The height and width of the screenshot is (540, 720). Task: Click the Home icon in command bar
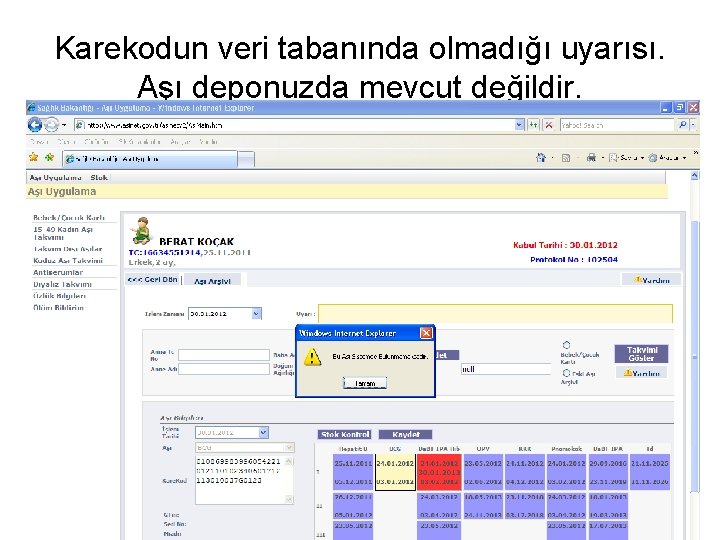coord(541,158)
